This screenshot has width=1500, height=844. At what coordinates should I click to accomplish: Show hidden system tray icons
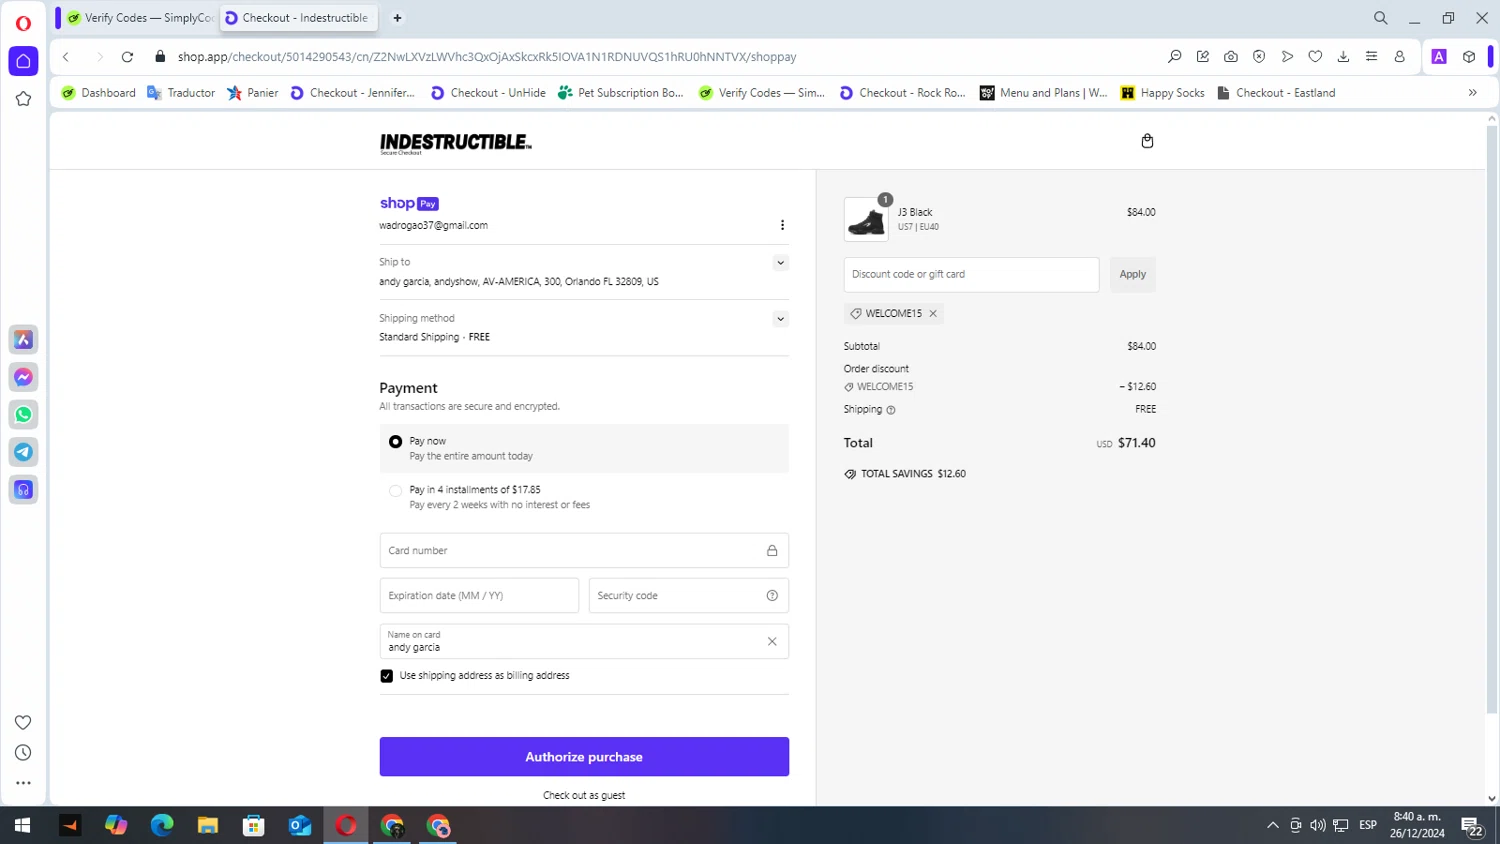(1272, 825)
